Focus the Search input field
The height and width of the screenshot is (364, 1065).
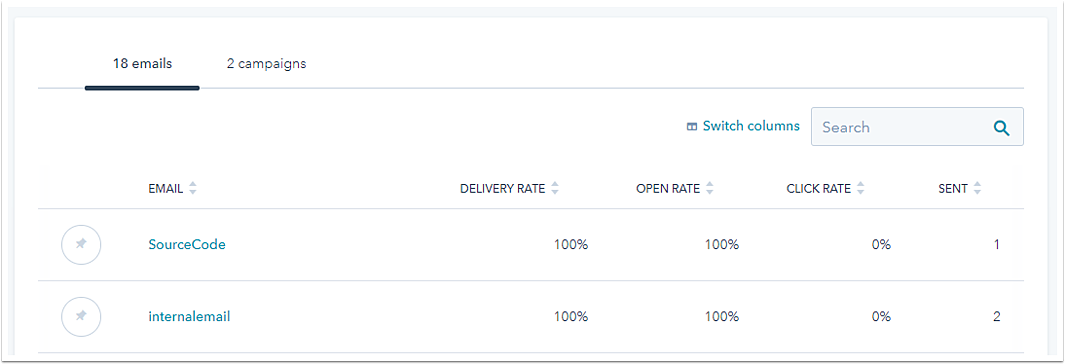[917, 126]
